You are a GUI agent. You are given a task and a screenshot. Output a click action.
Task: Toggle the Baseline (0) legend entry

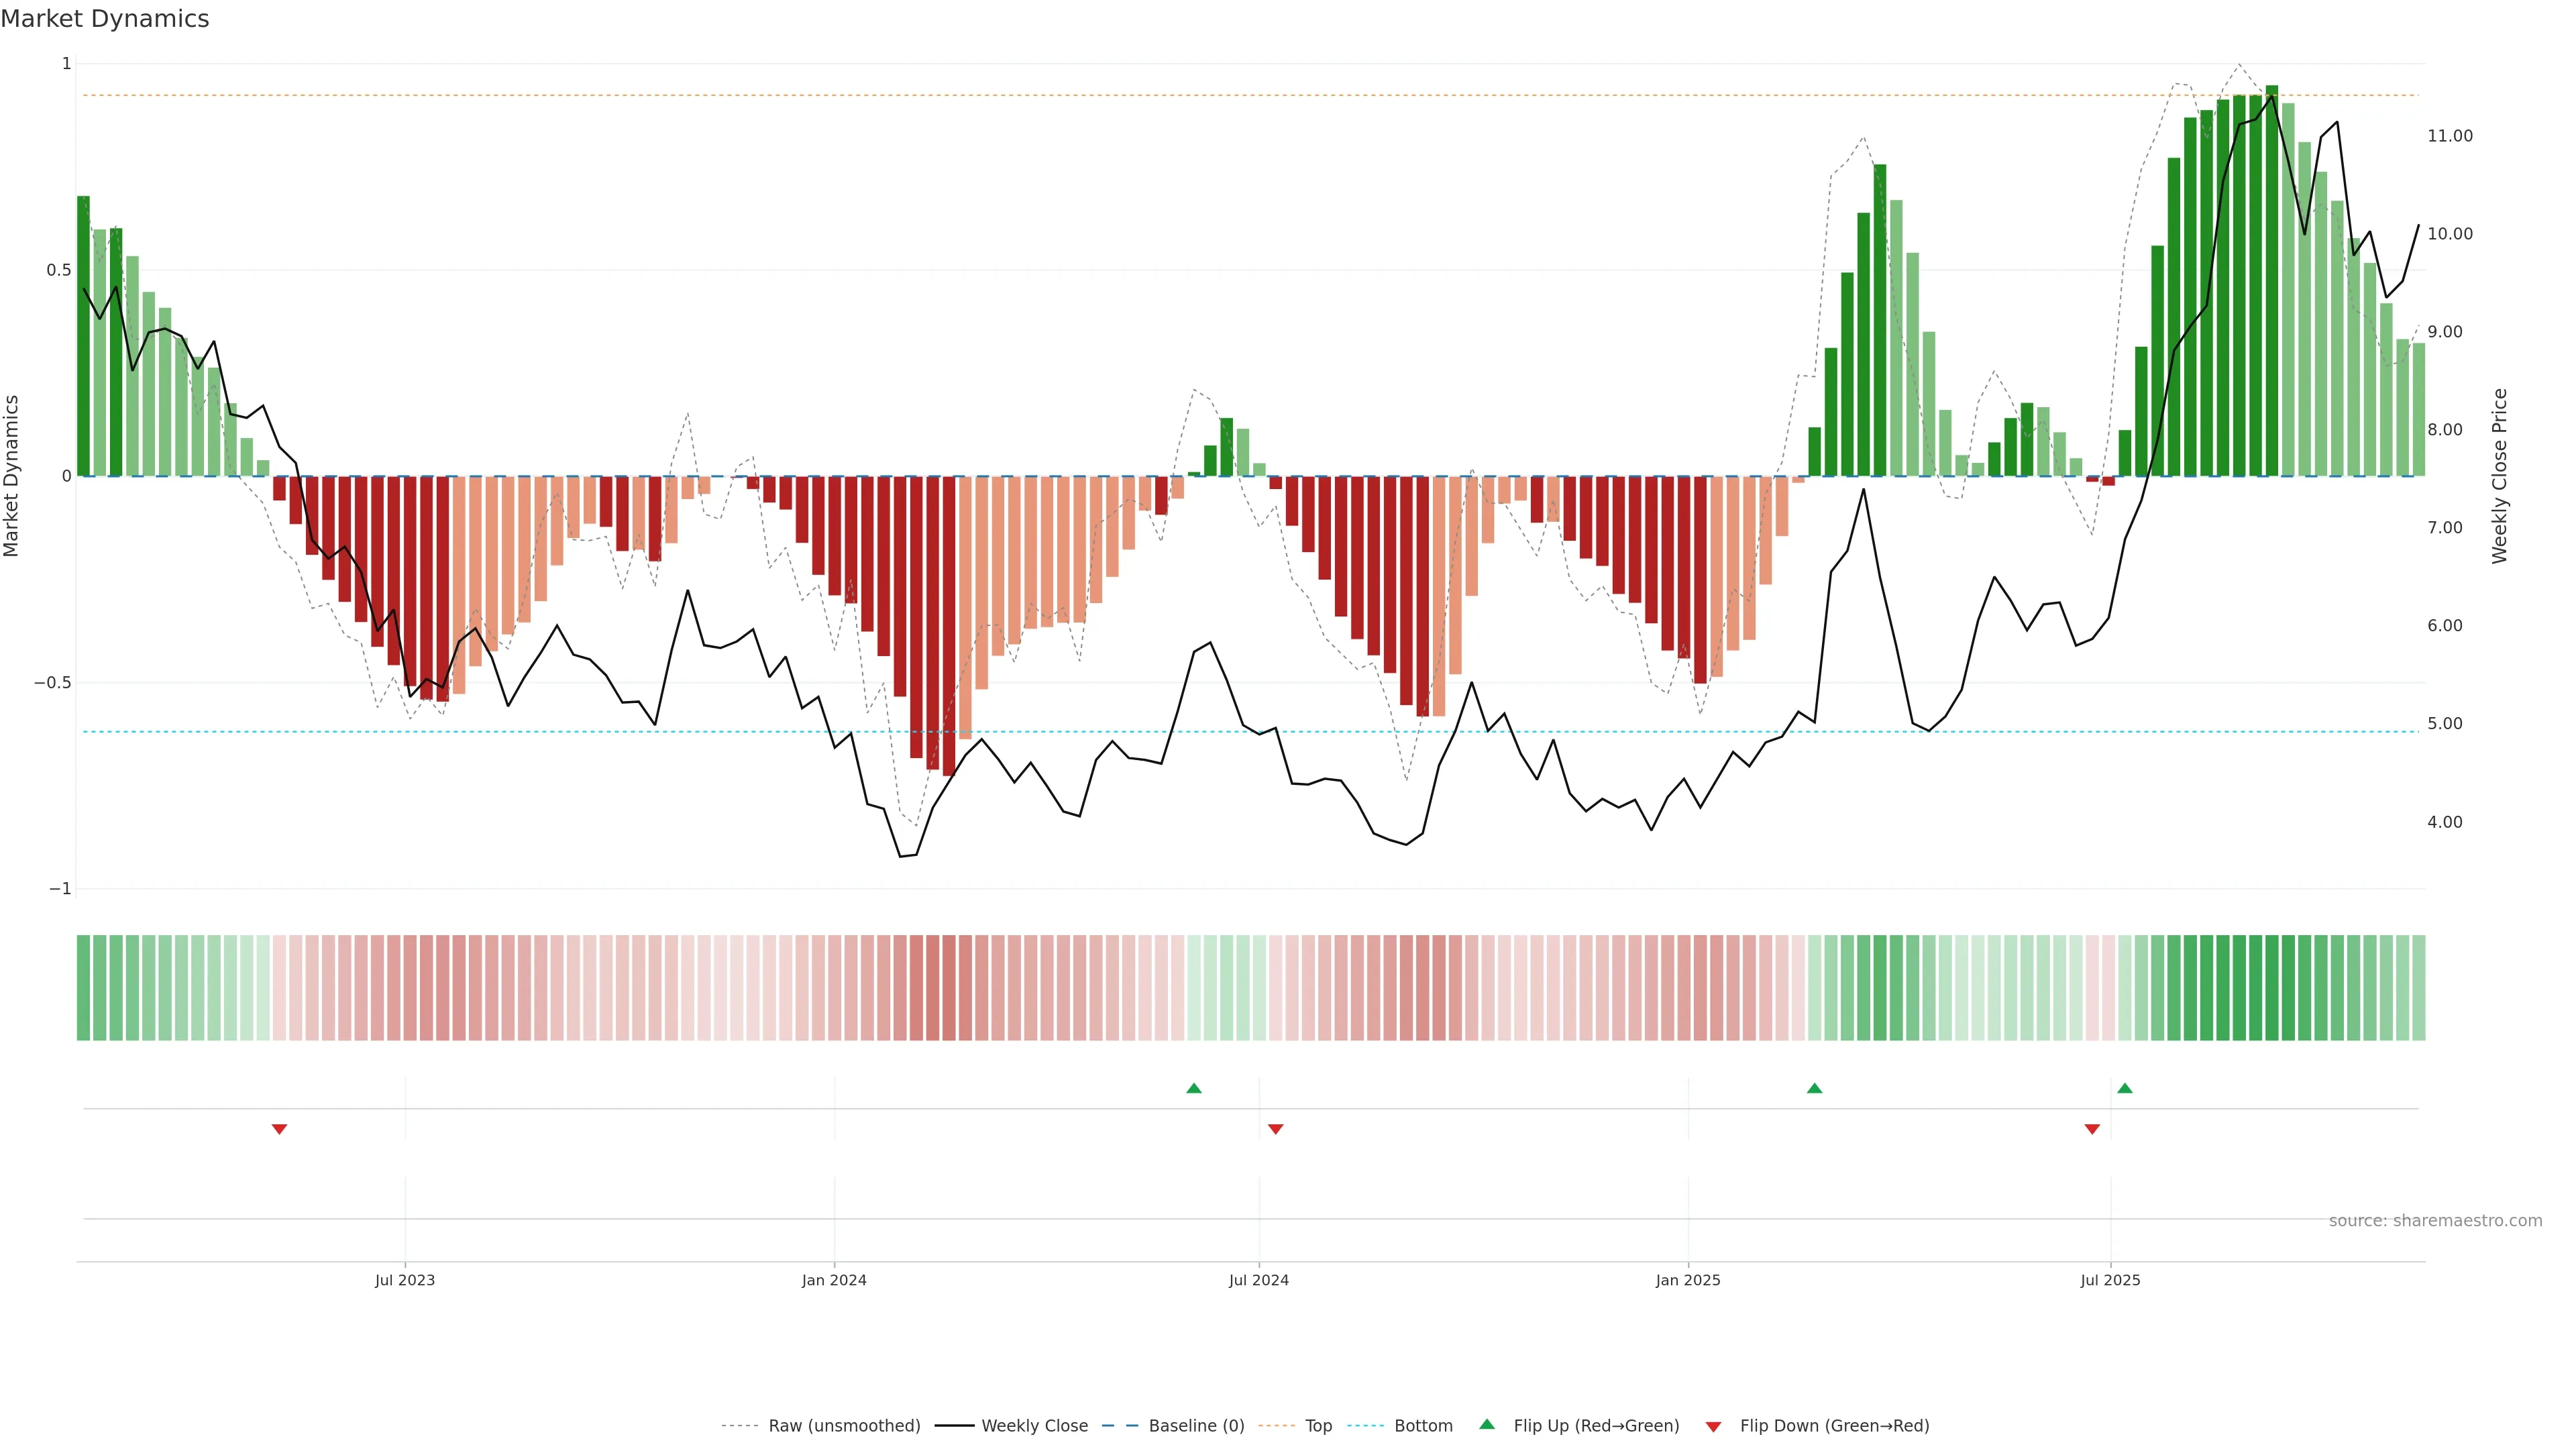[1195, 1426]
